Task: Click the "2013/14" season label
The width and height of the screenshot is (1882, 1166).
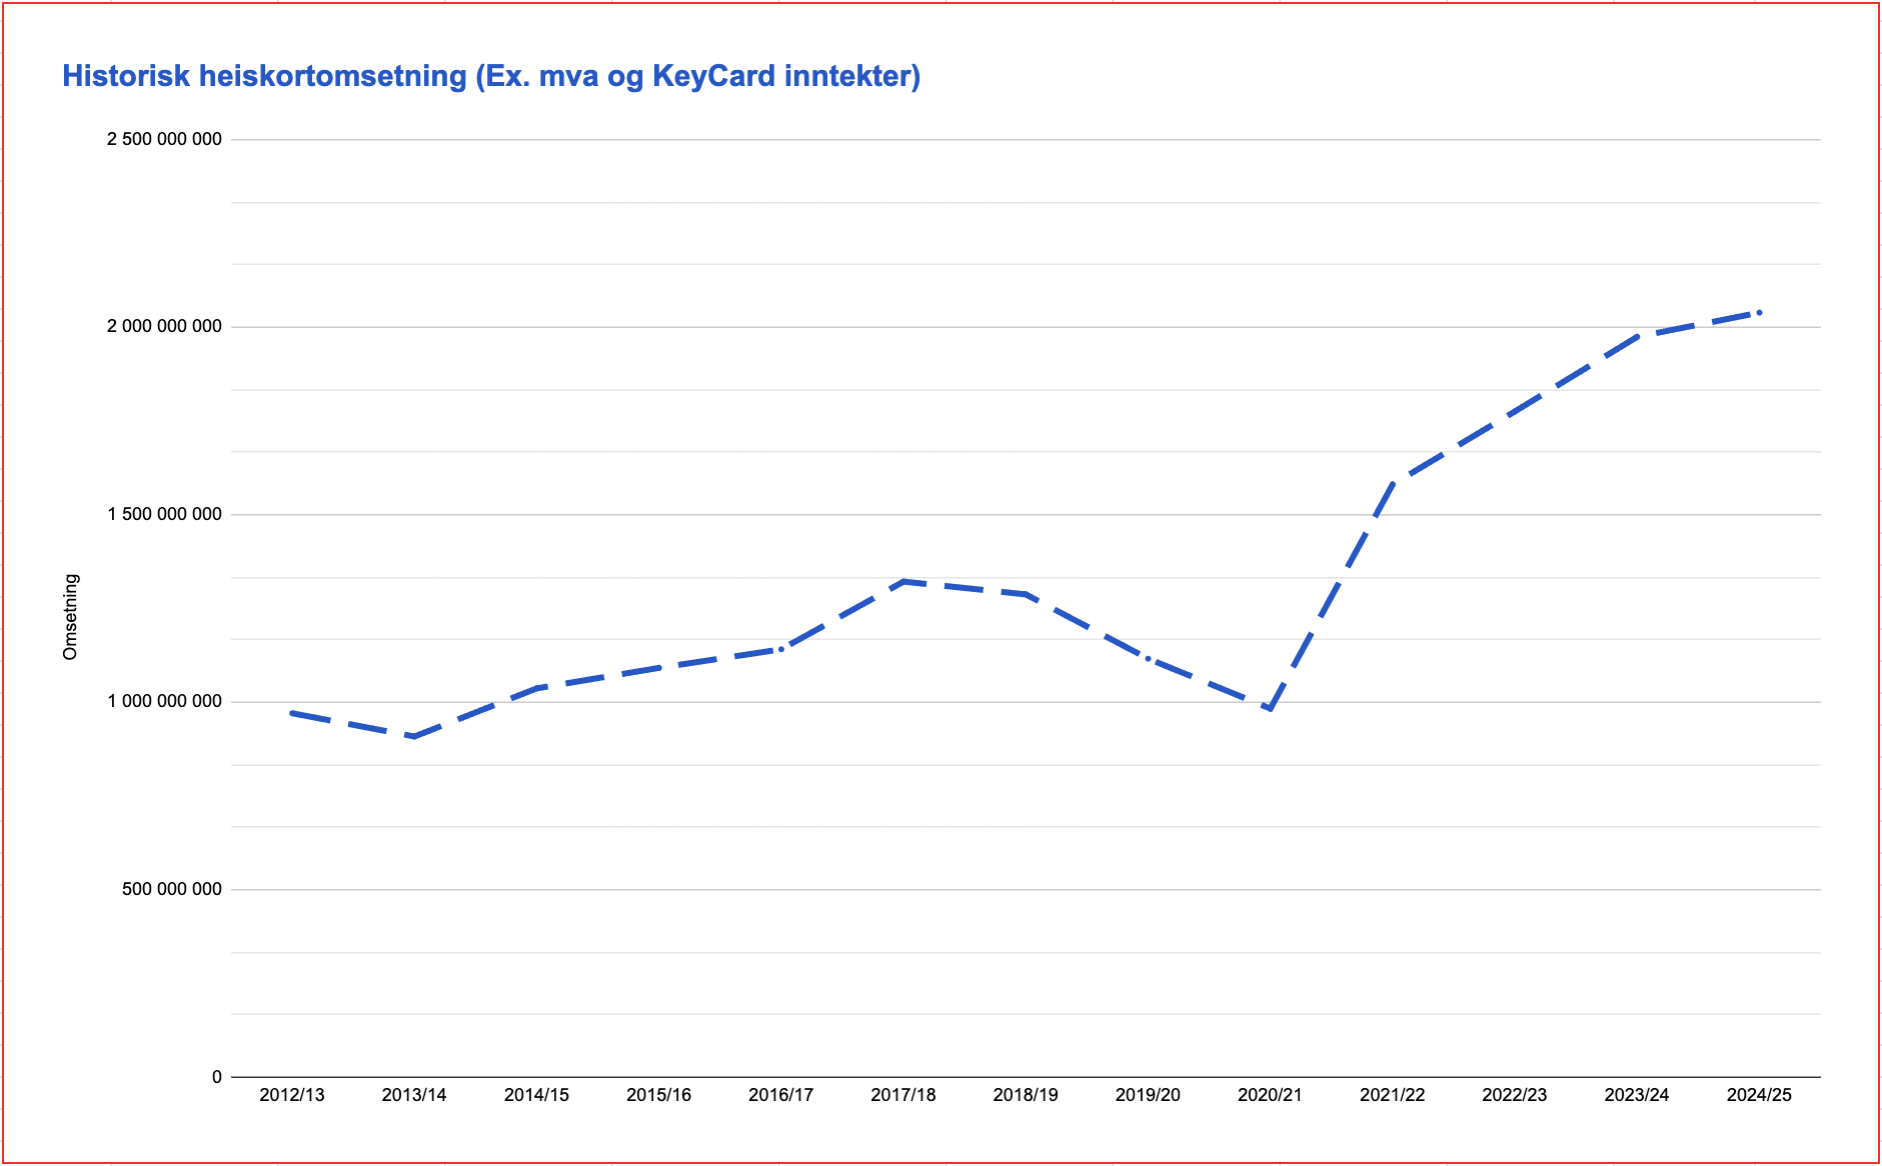Action: tap(414, 1095)
